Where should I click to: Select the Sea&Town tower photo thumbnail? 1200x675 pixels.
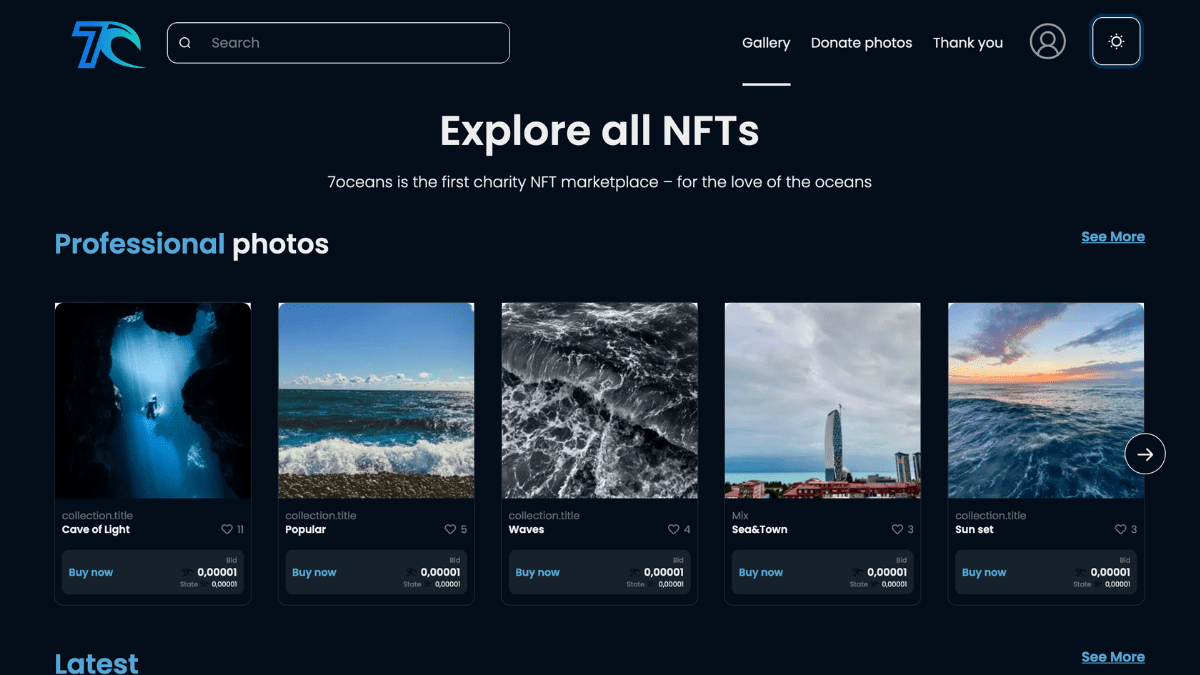[x=822, y=400]
